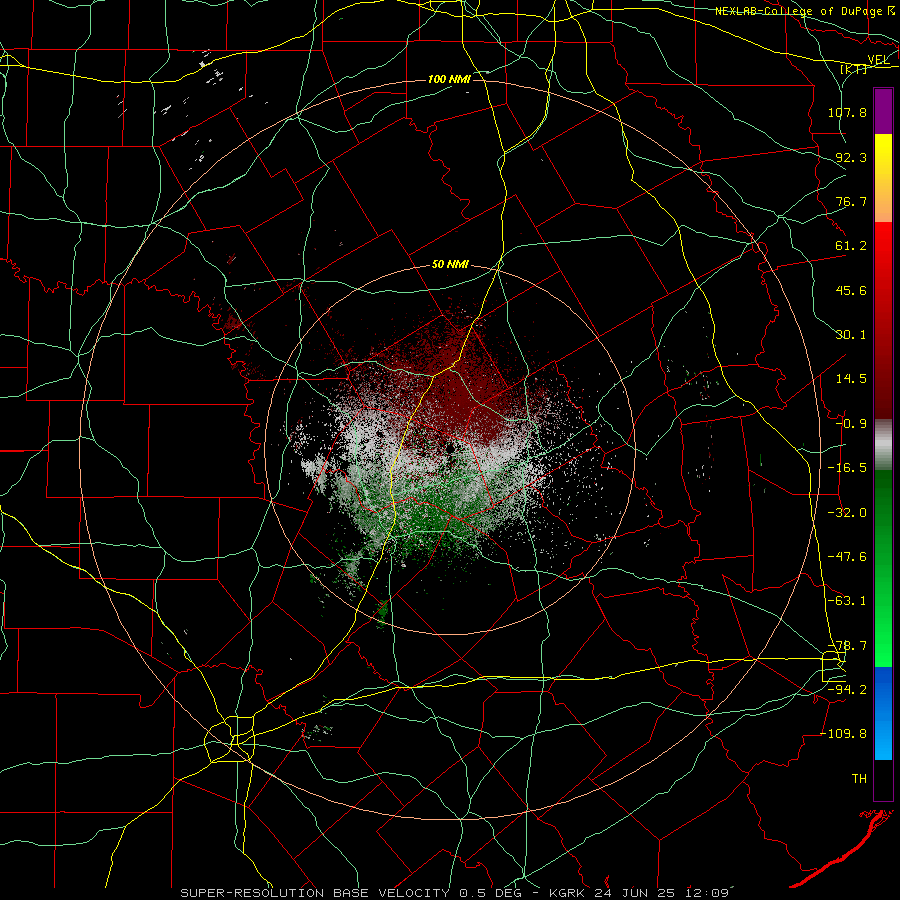The width and height of the screenshot is (900, 900).
Task: Click the -109.8 value on velocity scale
Action: (844, 734)
